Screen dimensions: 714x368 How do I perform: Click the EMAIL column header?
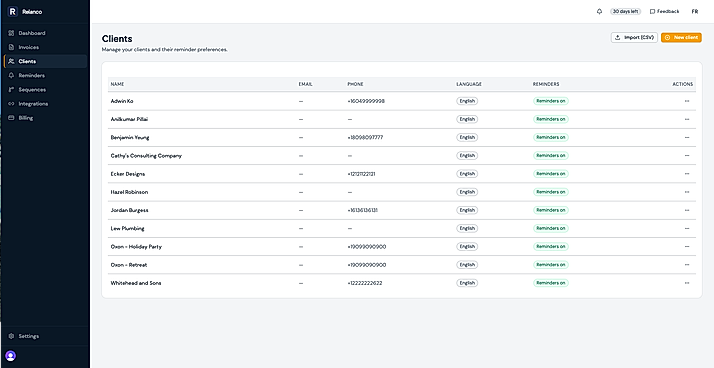coord(306,84)
